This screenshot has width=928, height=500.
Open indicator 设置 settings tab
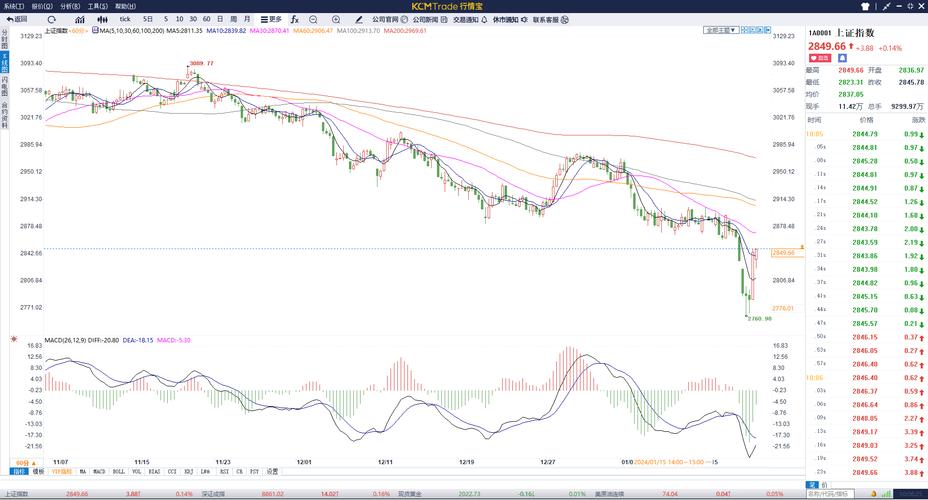[272, 472]
